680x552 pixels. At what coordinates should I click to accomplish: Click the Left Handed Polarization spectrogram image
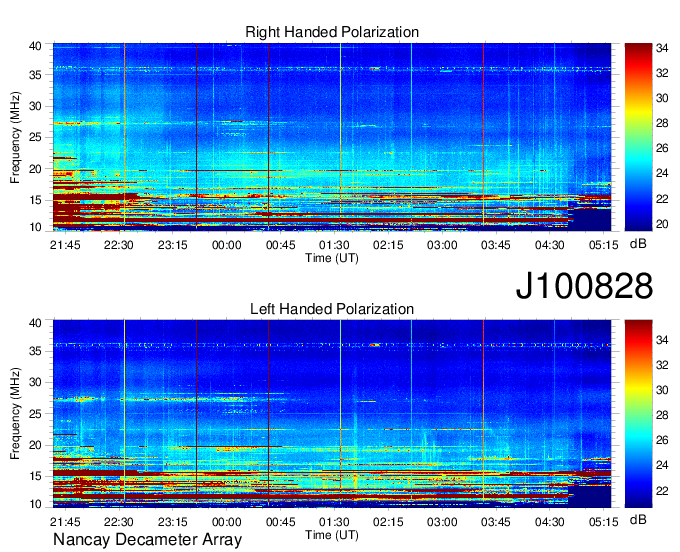coord(332,414)
